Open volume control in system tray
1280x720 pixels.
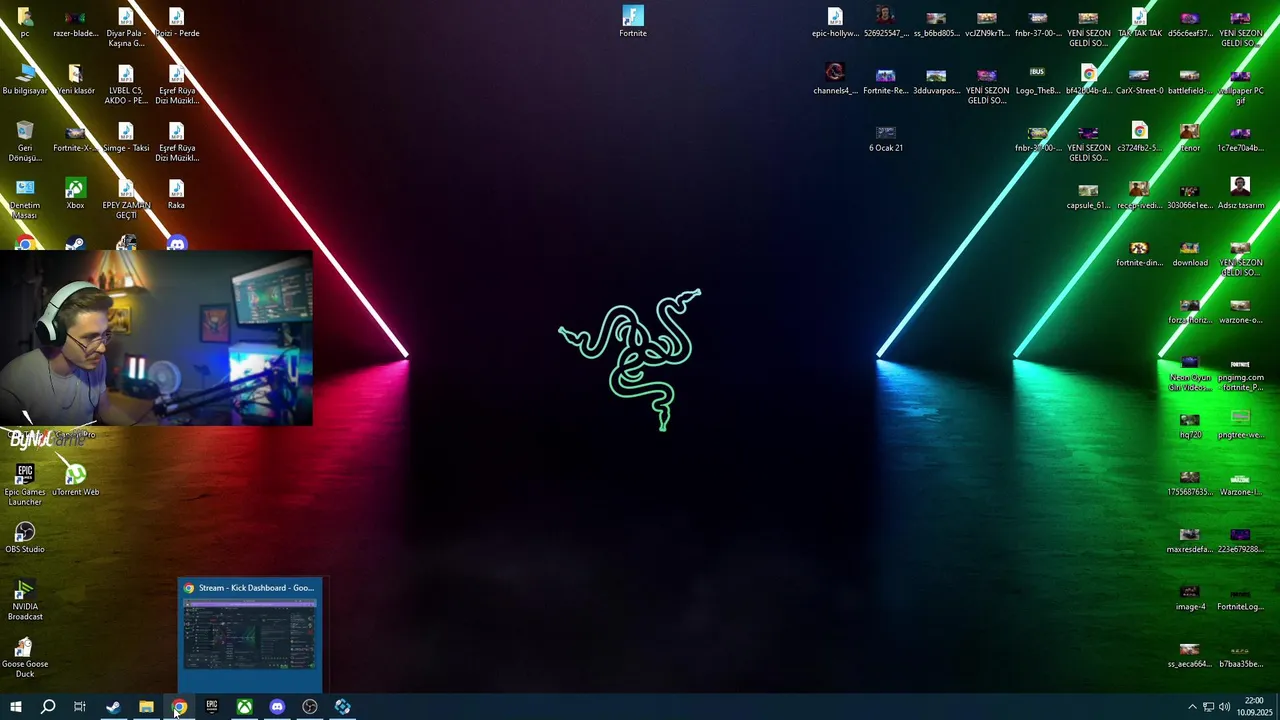[1224, 707]
